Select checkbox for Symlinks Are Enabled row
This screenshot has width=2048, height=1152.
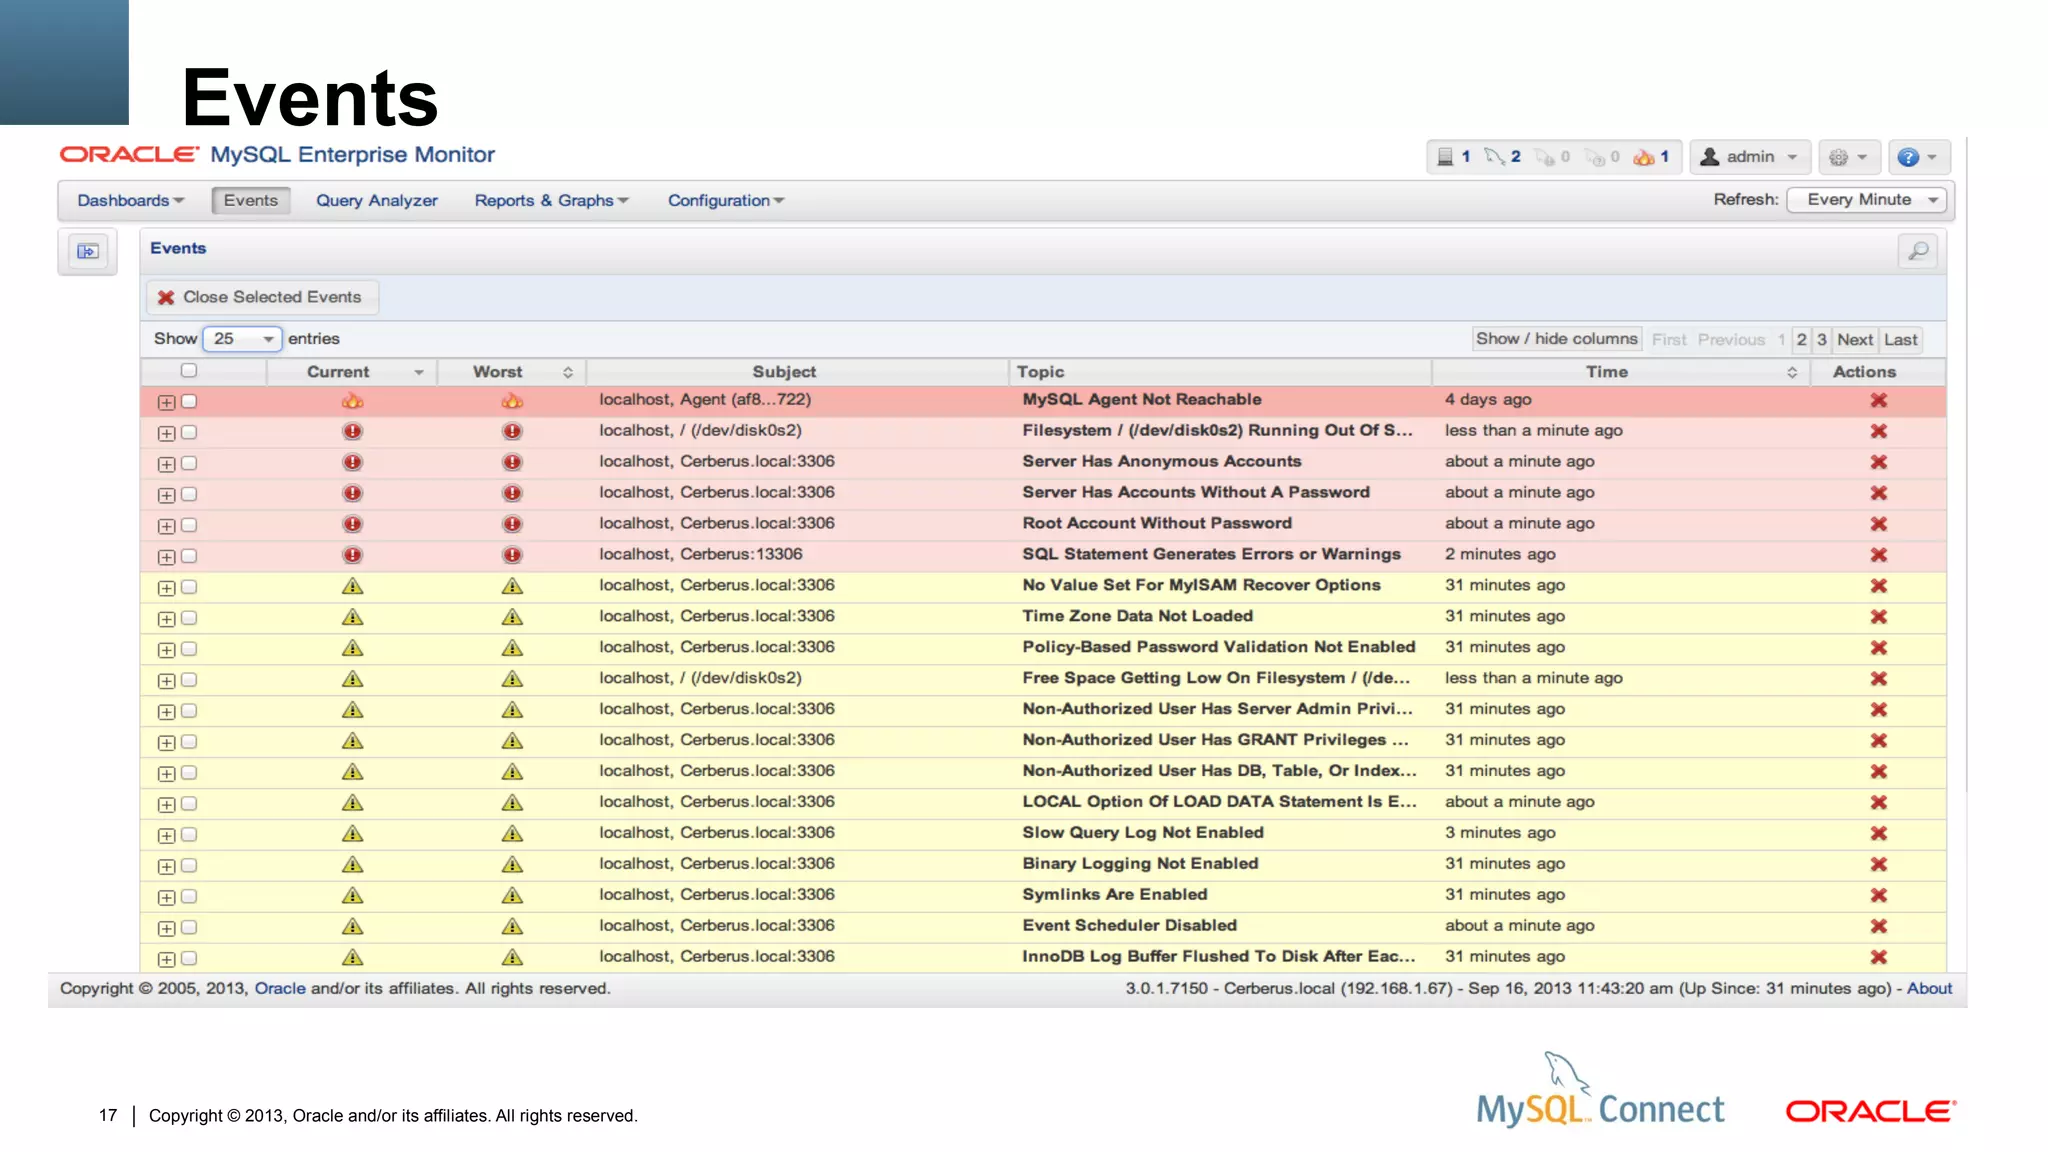point(189,896)
